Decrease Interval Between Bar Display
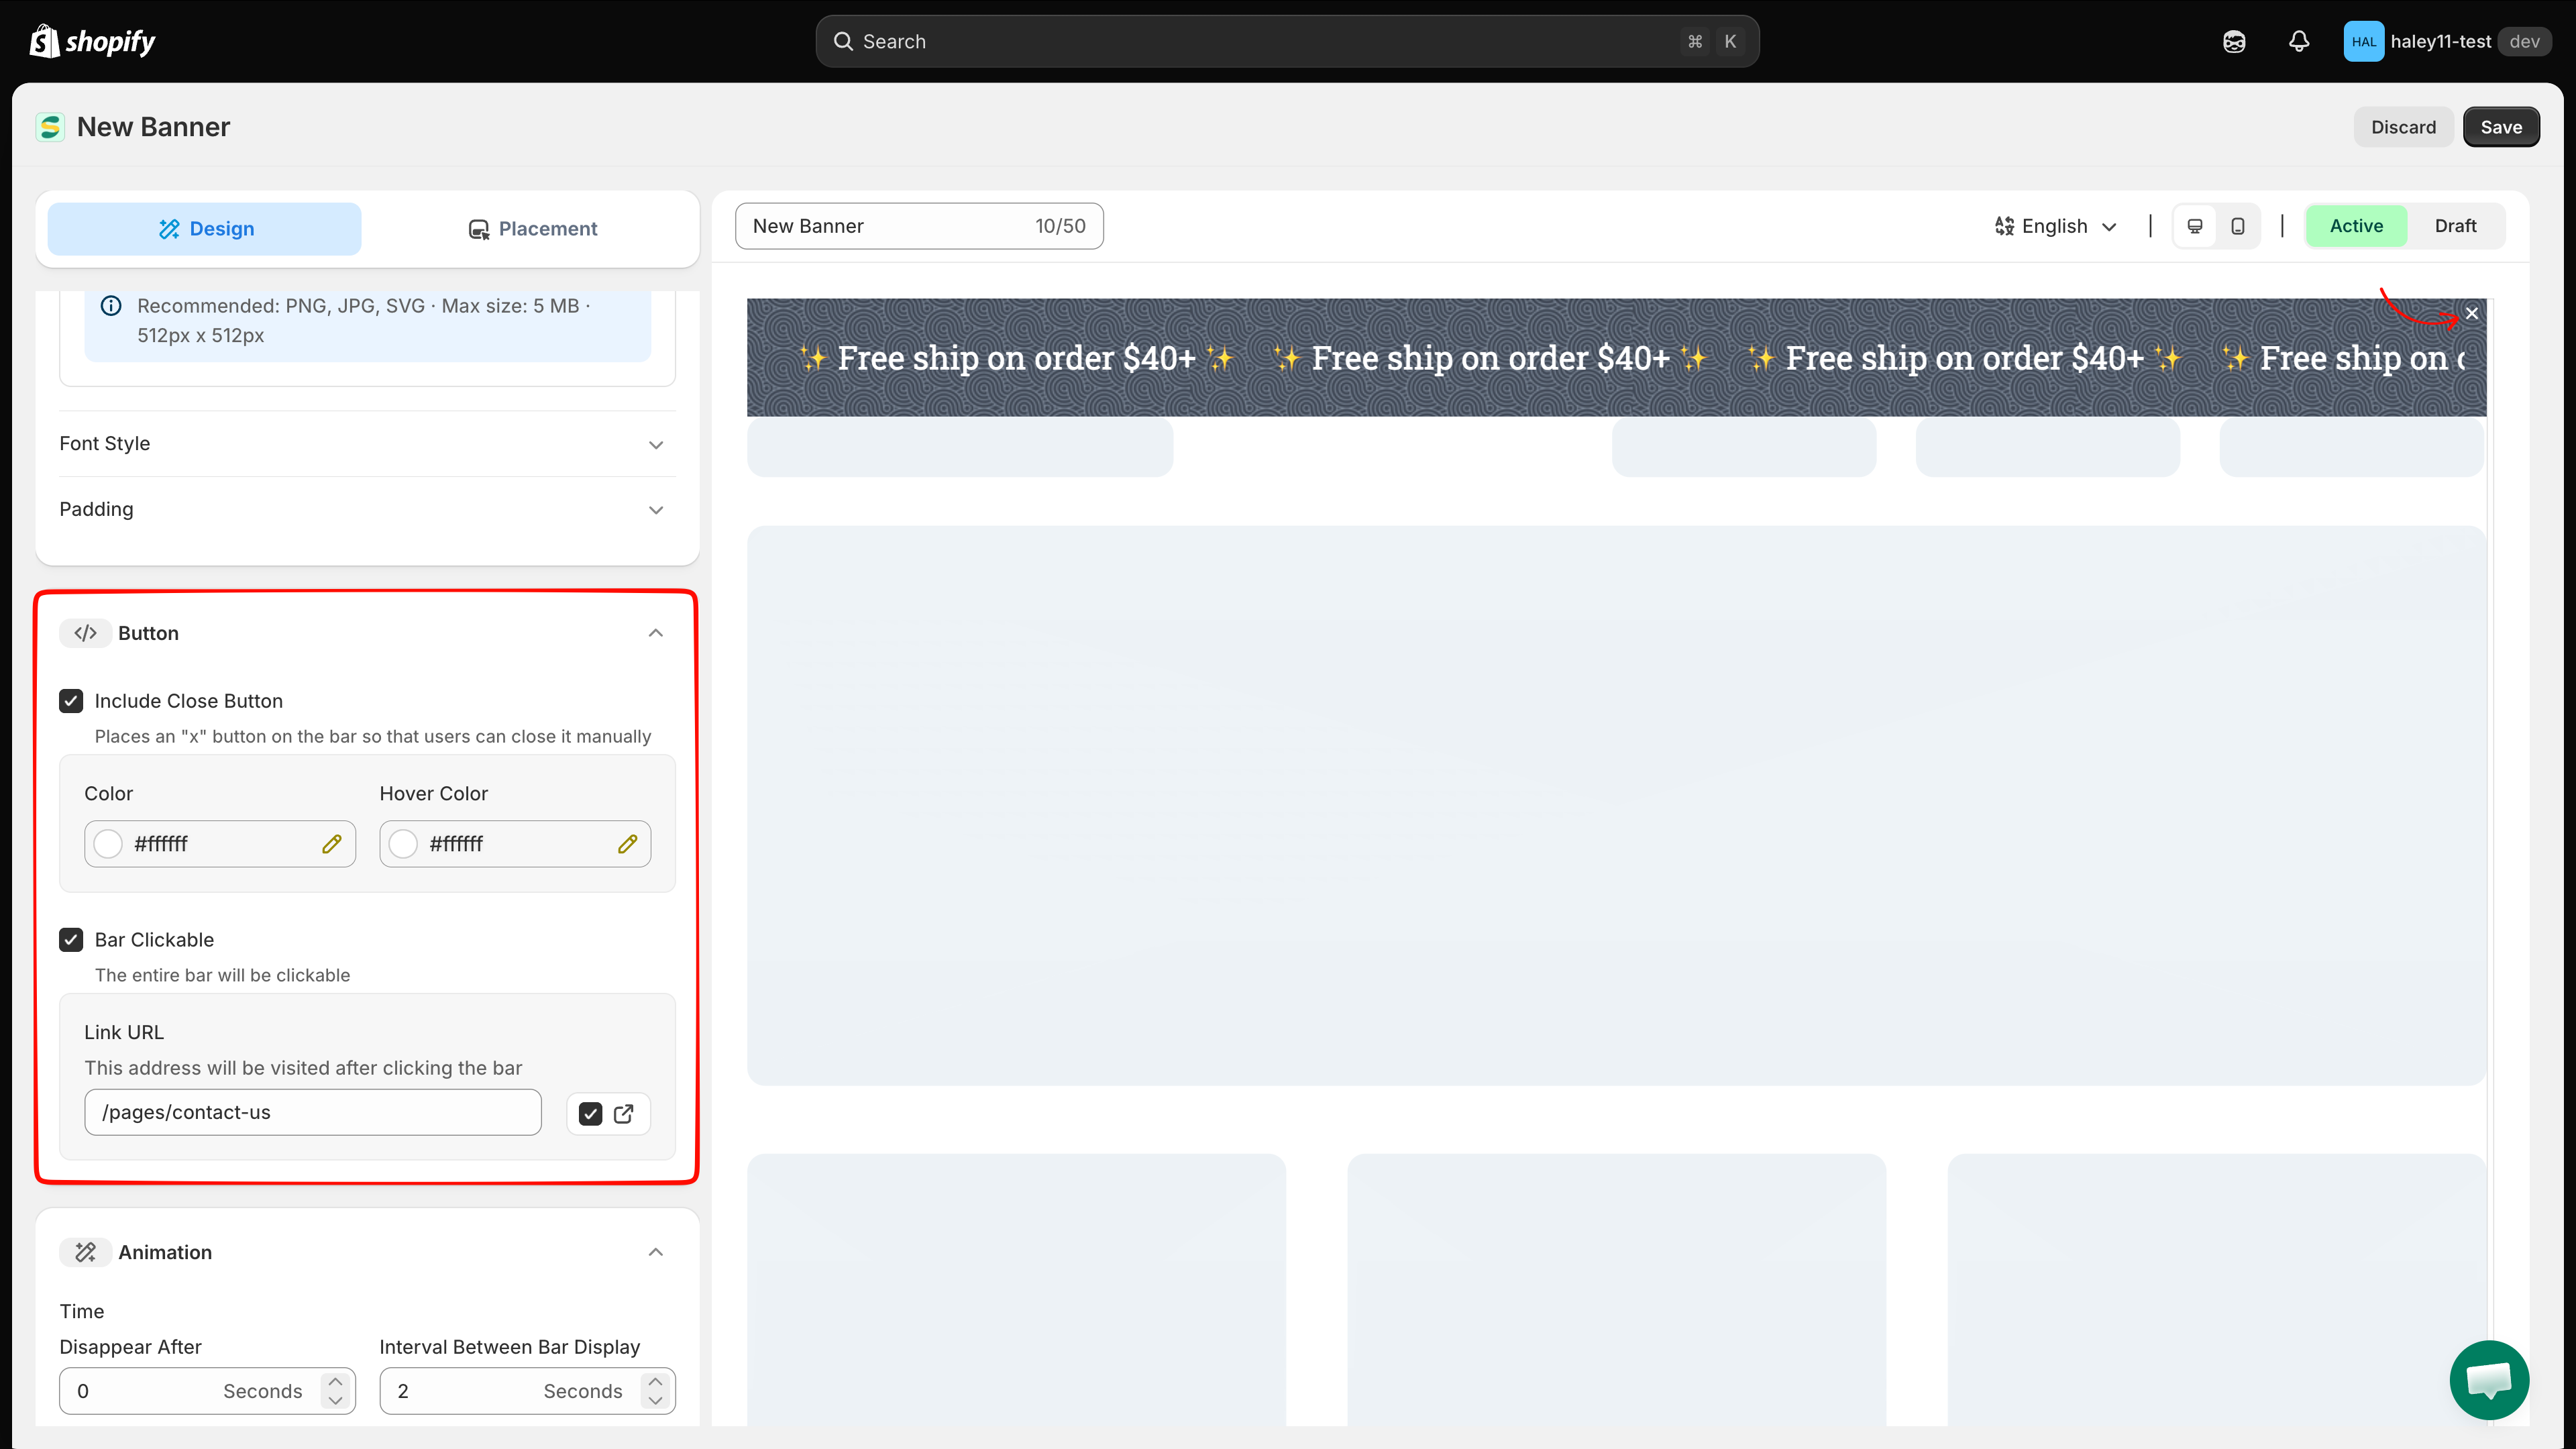2576x1449 pixels. 655,1401
